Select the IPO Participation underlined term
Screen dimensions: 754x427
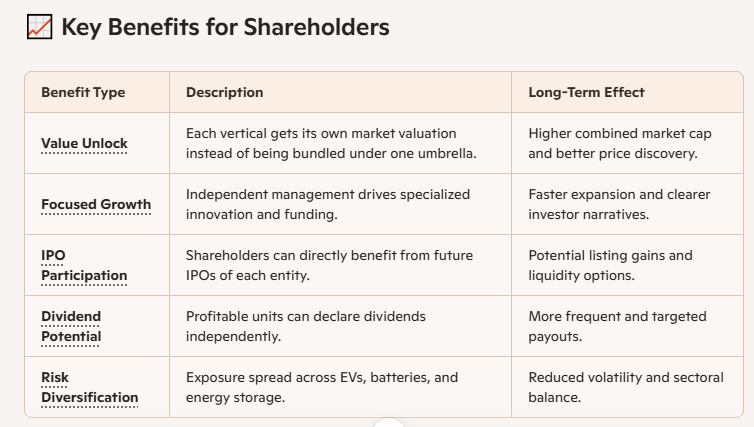(84, 265)
